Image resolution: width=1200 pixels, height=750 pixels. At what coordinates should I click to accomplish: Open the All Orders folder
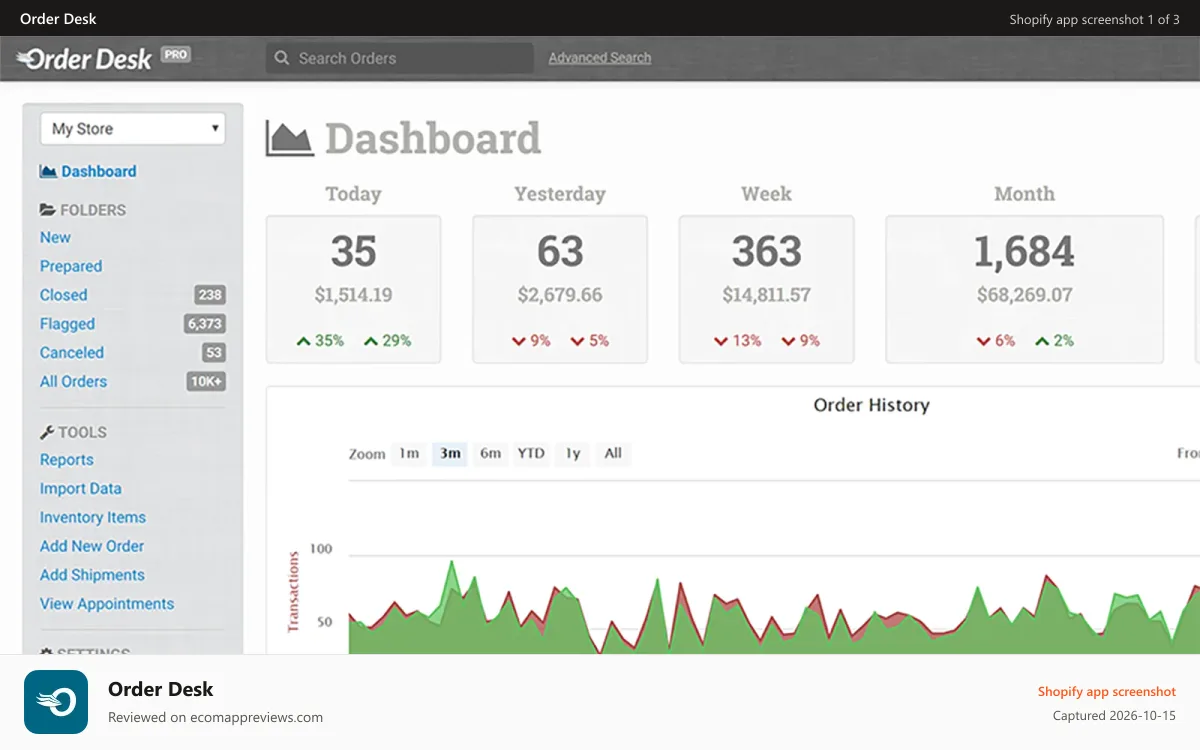click(x=73, y=381)
